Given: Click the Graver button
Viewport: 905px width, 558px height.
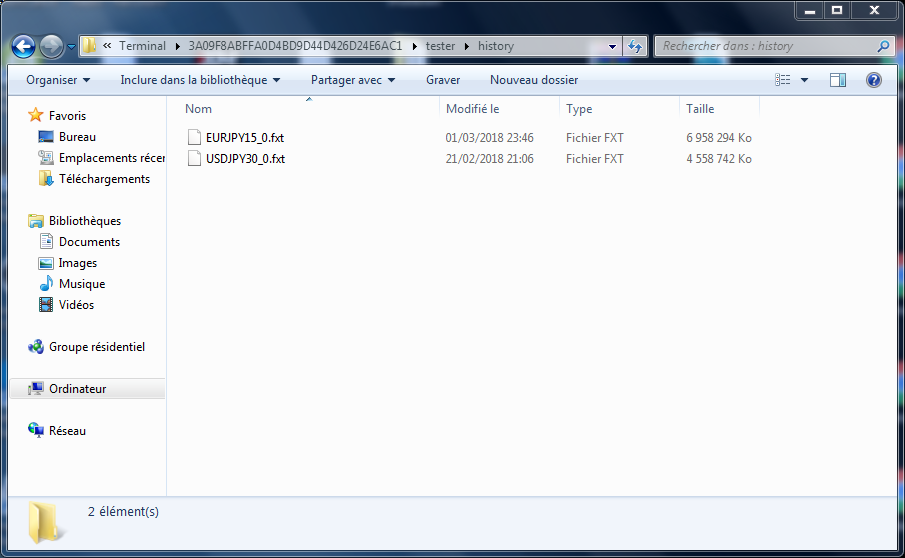Looking at the screenshot, I should (443, 80).
